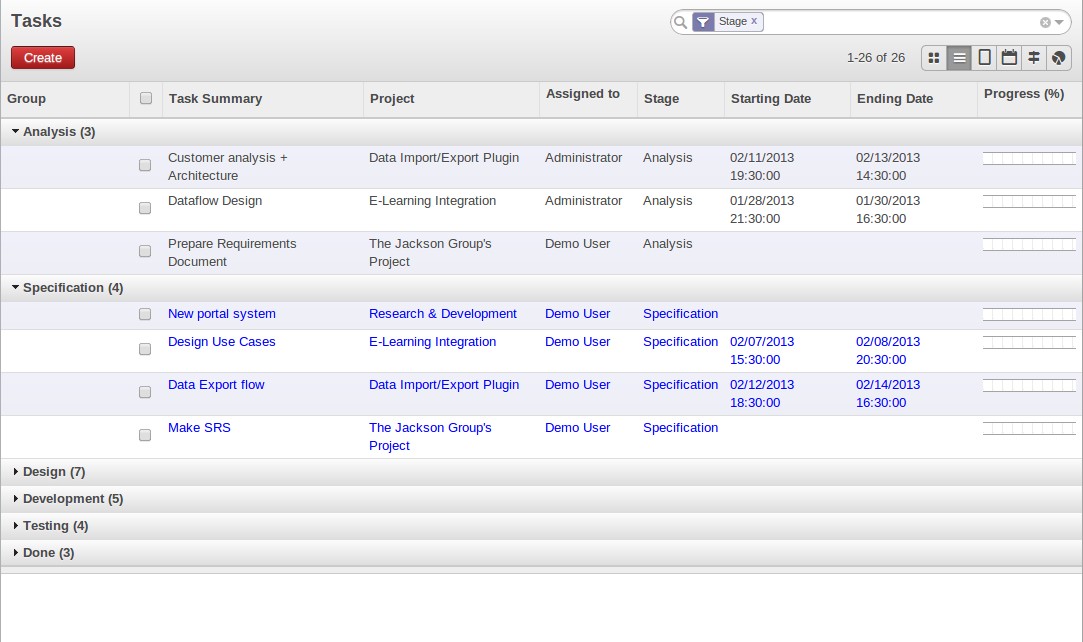Remove the Stage filter with x
Viewport: 1083px width, 642px height.
pos(754,21)
